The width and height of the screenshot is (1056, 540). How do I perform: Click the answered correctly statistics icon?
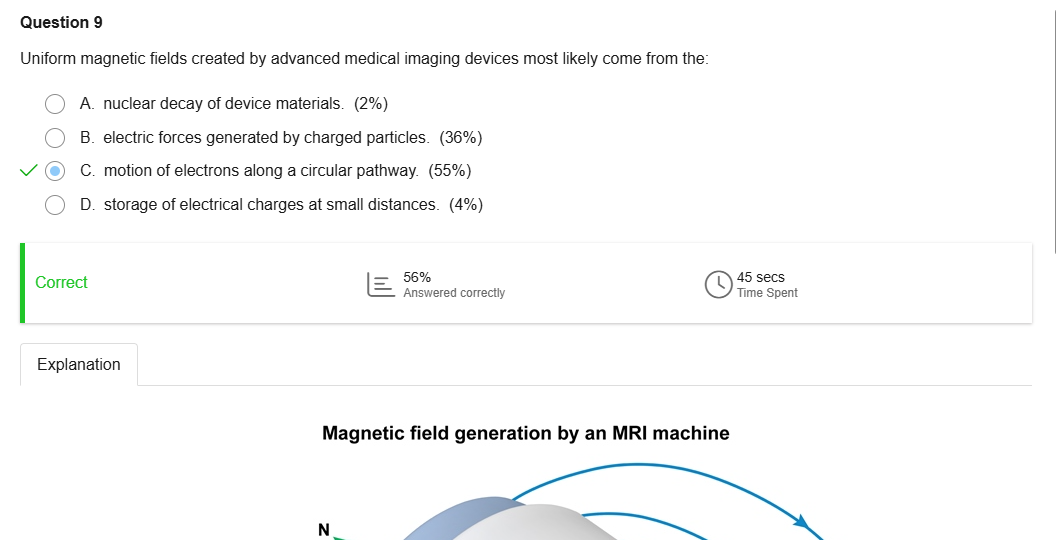click(x=381, y=285)
